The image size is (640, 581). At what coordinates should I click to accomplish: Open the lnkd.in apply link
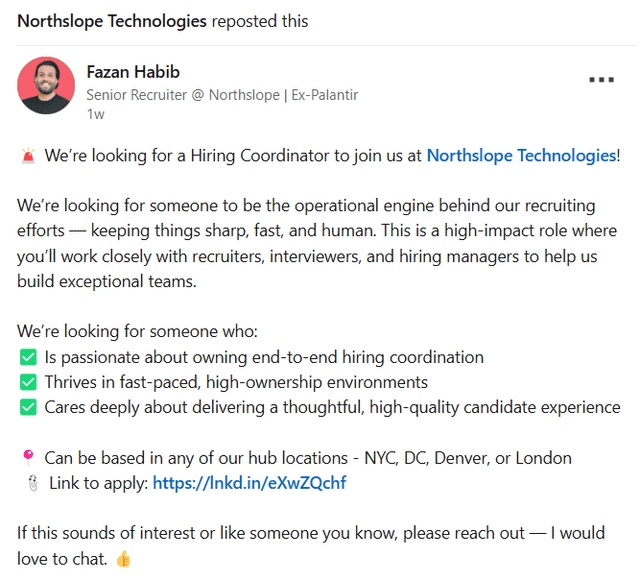(x=249, y=483)
